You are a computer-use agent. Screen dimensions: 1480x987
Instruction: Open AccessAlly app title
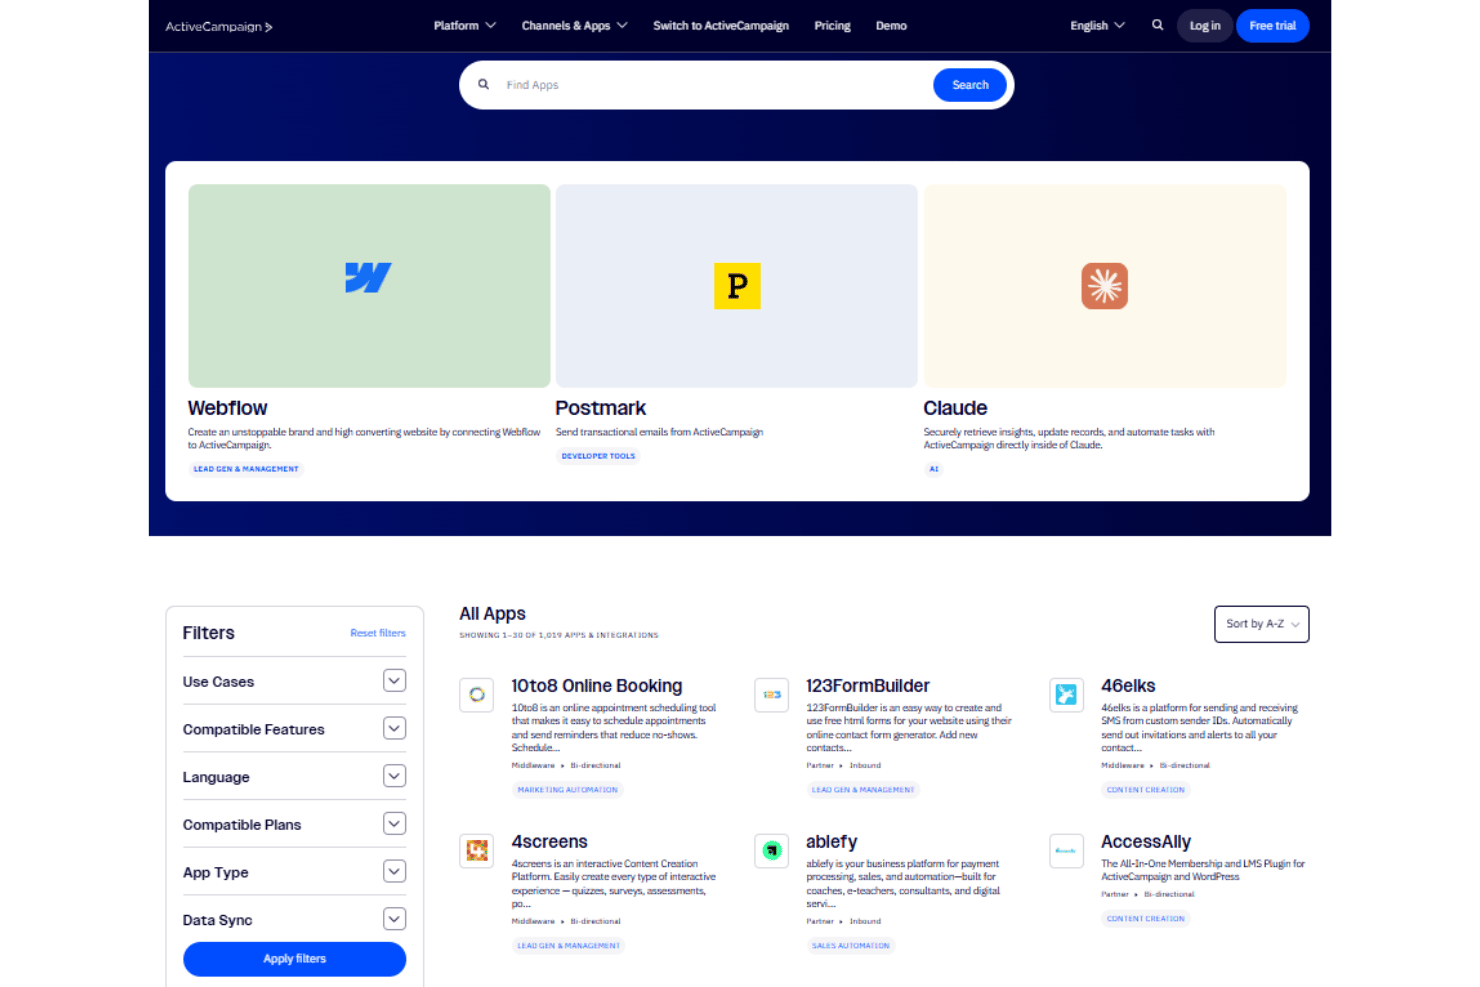(x=1146, y=842)
